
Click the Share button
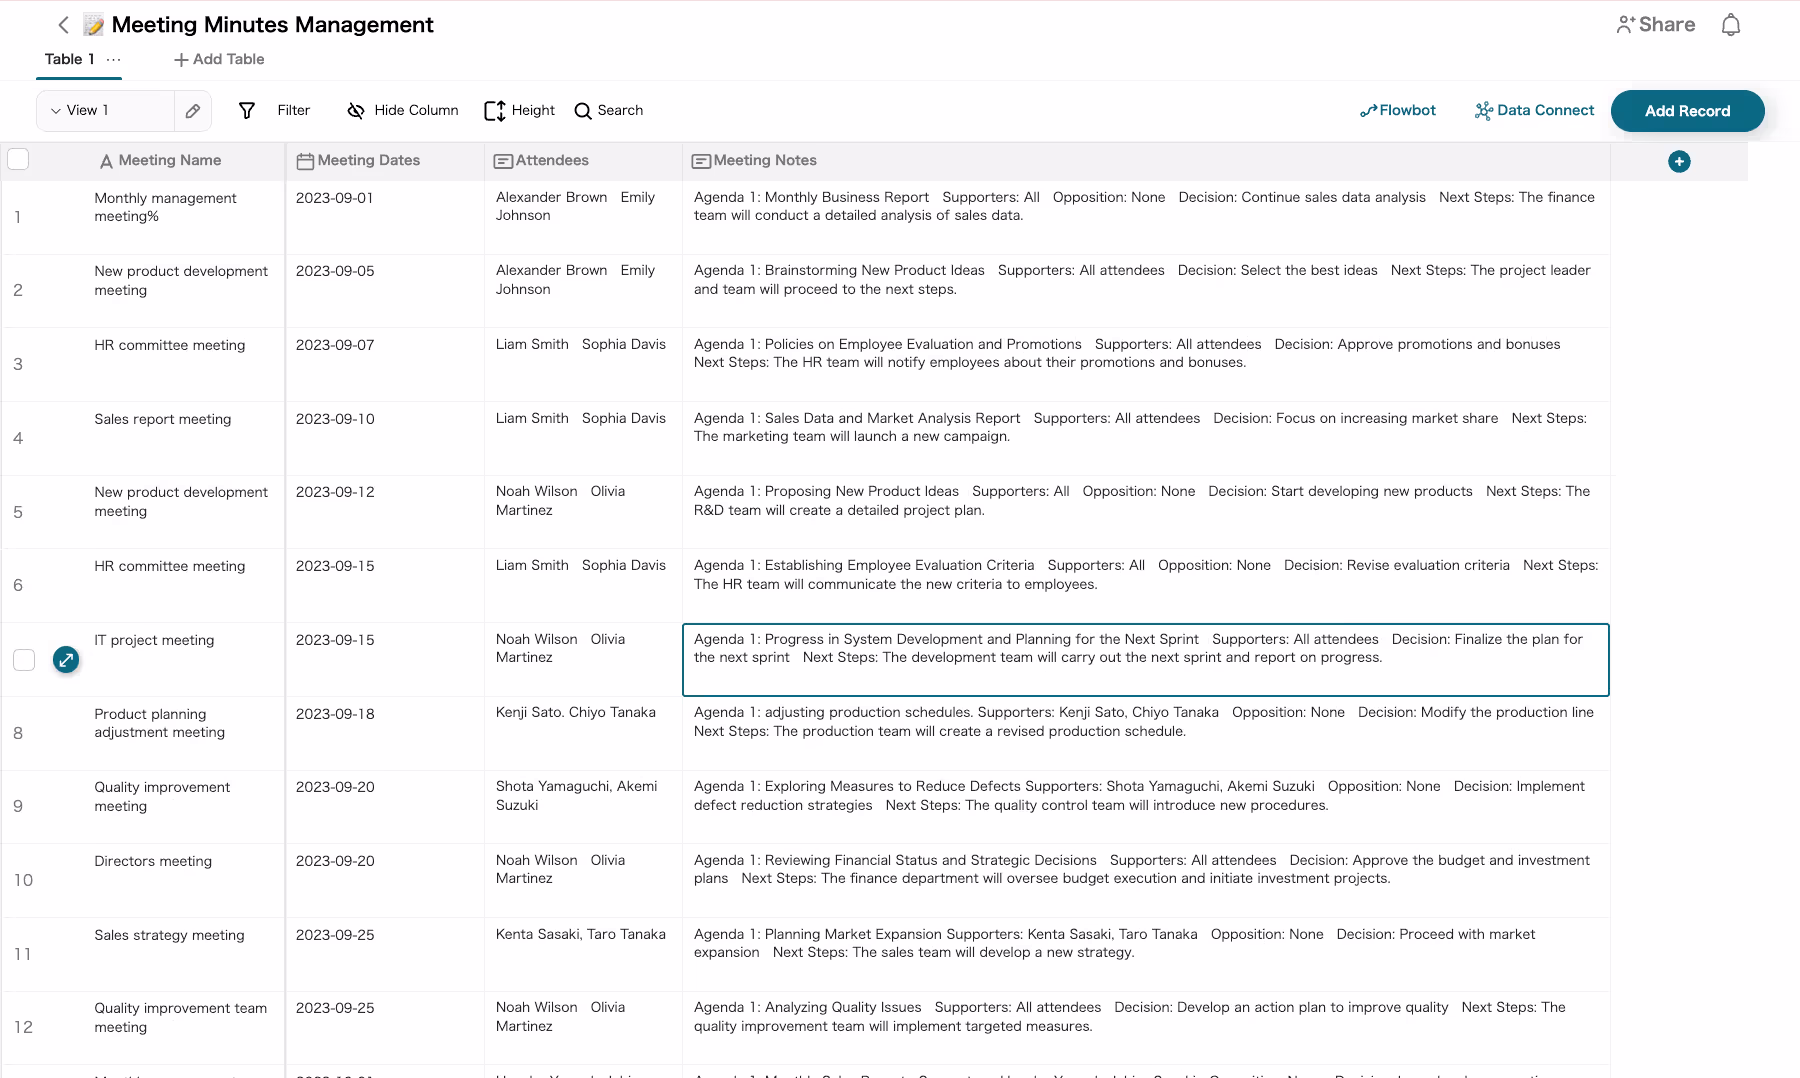click(x=1655, y=25)
